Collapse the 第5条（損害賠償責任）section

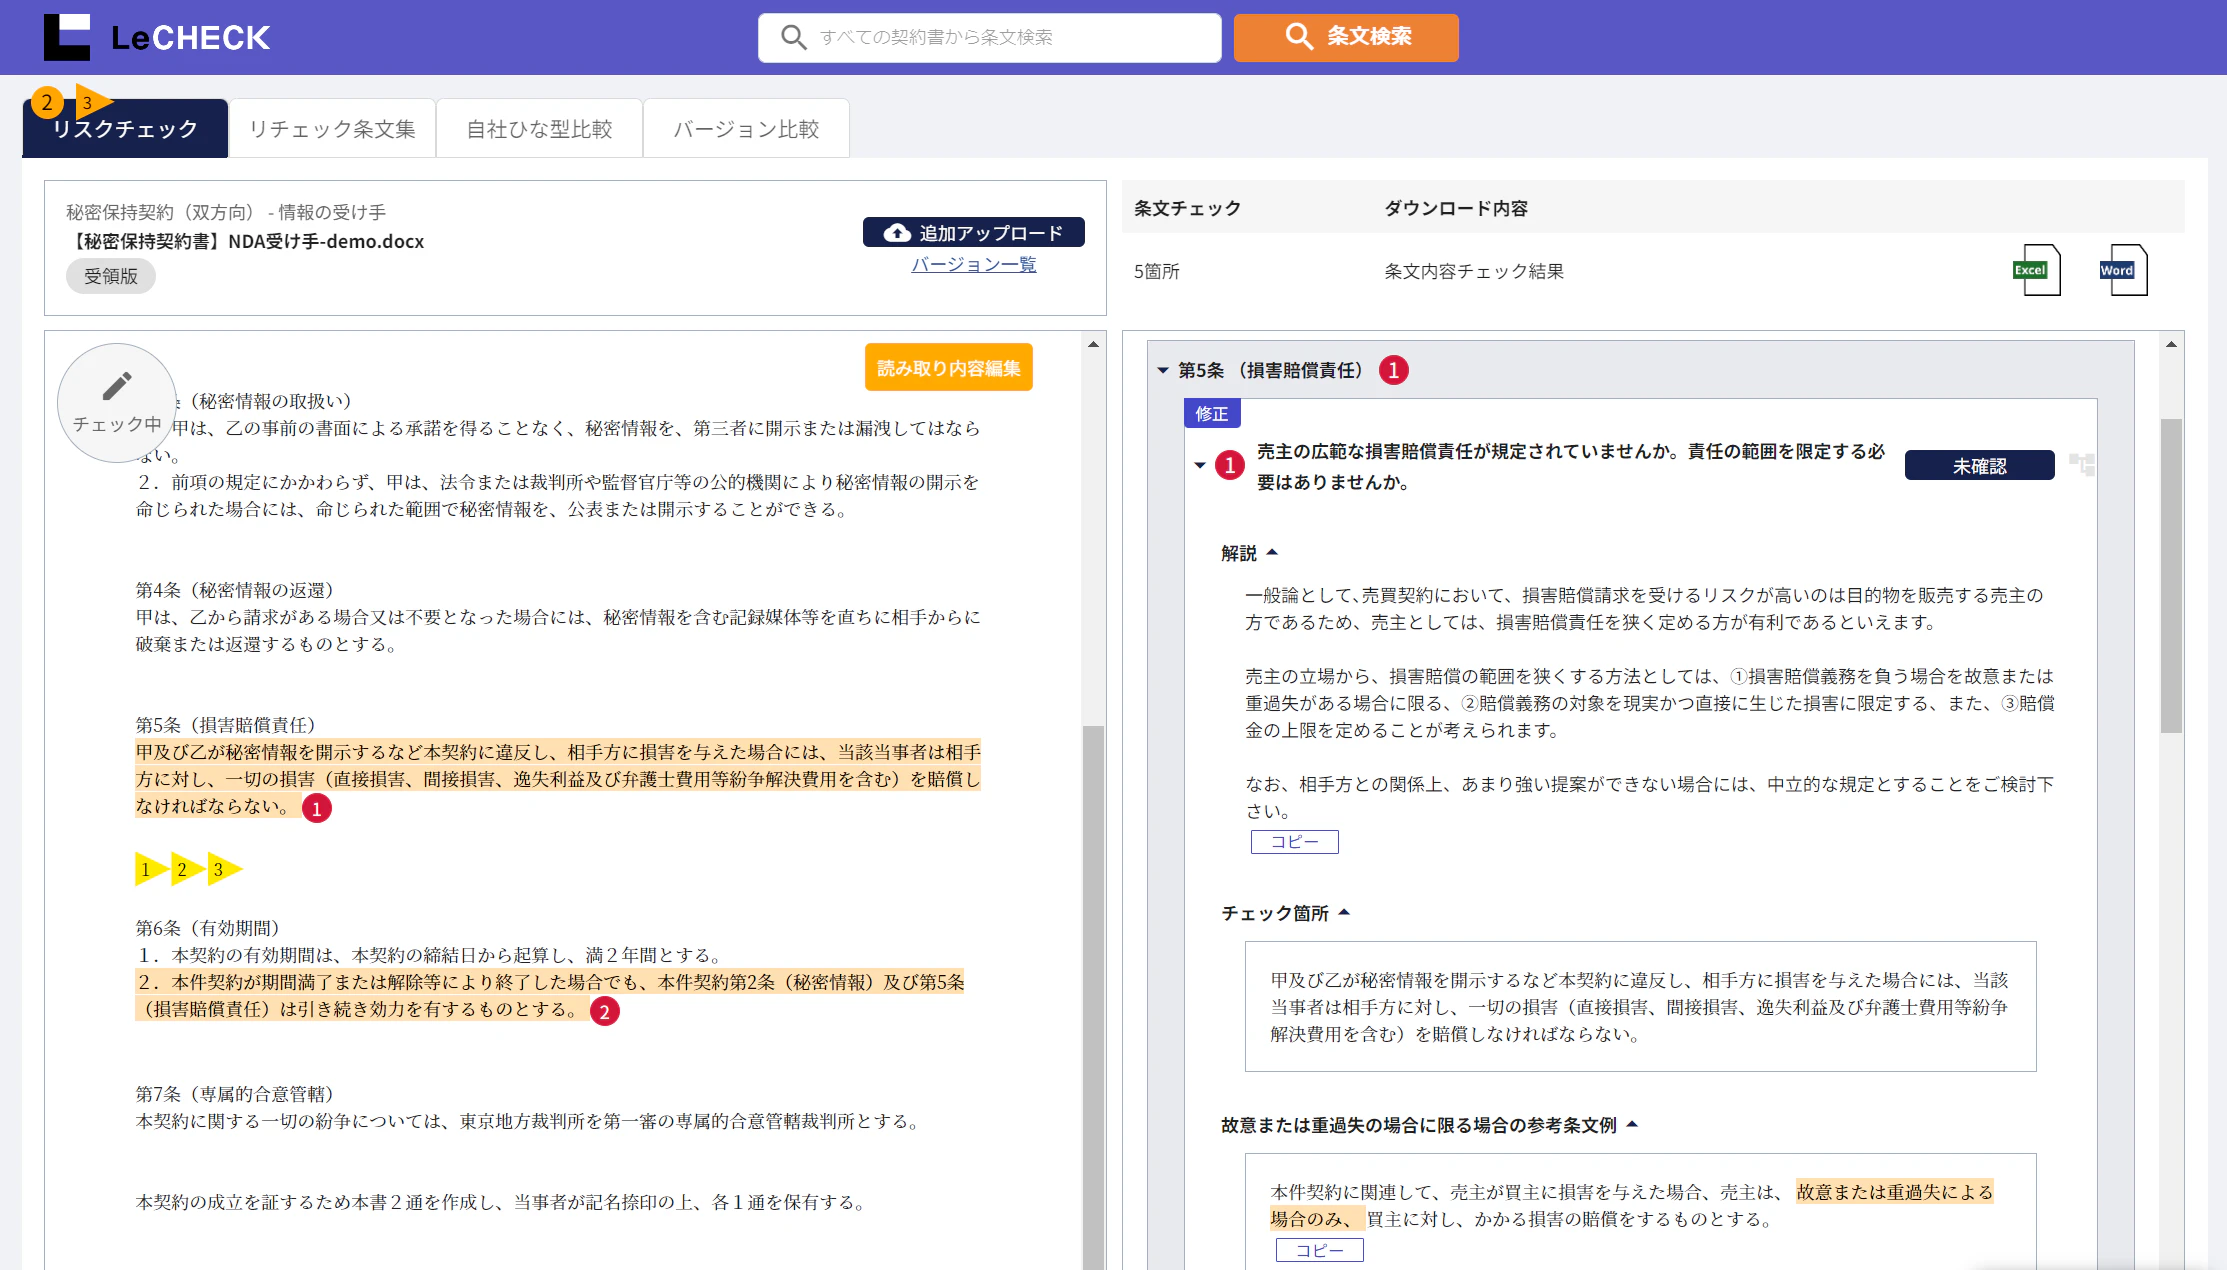(x=1164, y=370)
